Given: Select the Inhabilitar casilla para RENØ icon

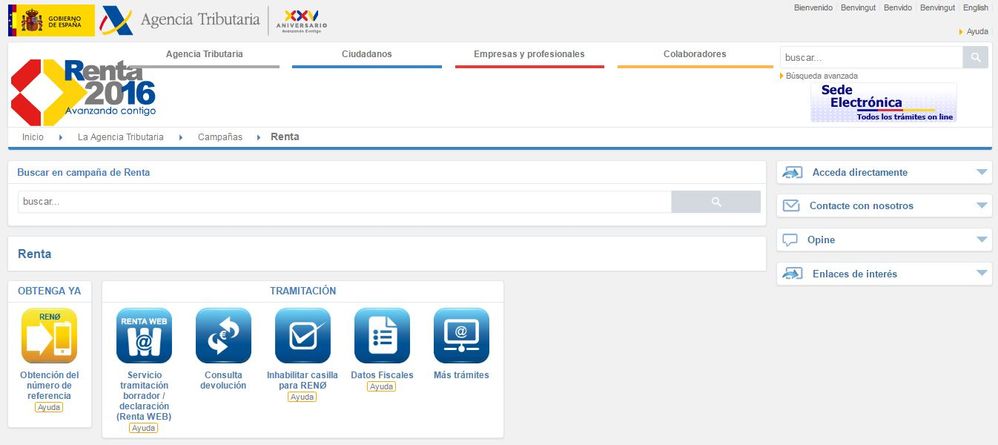Looking at the screenshot, I should [x=302, y=335].
